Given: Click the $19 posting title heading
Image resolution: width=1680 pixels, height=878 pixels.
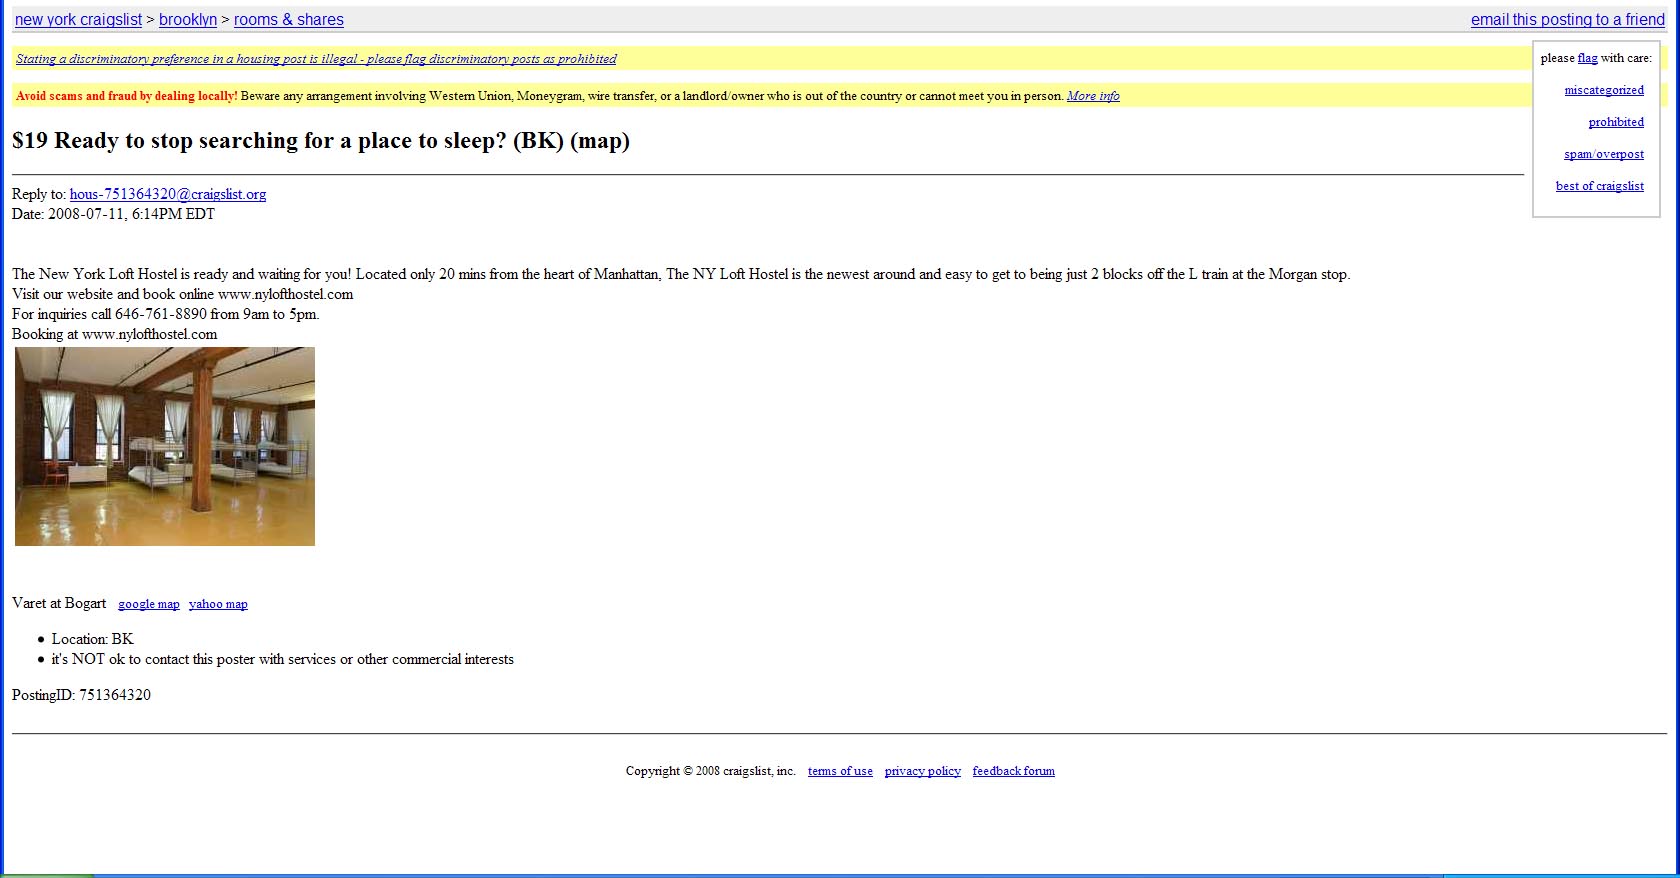Looking at the screenshot, I should pos(320,141).
